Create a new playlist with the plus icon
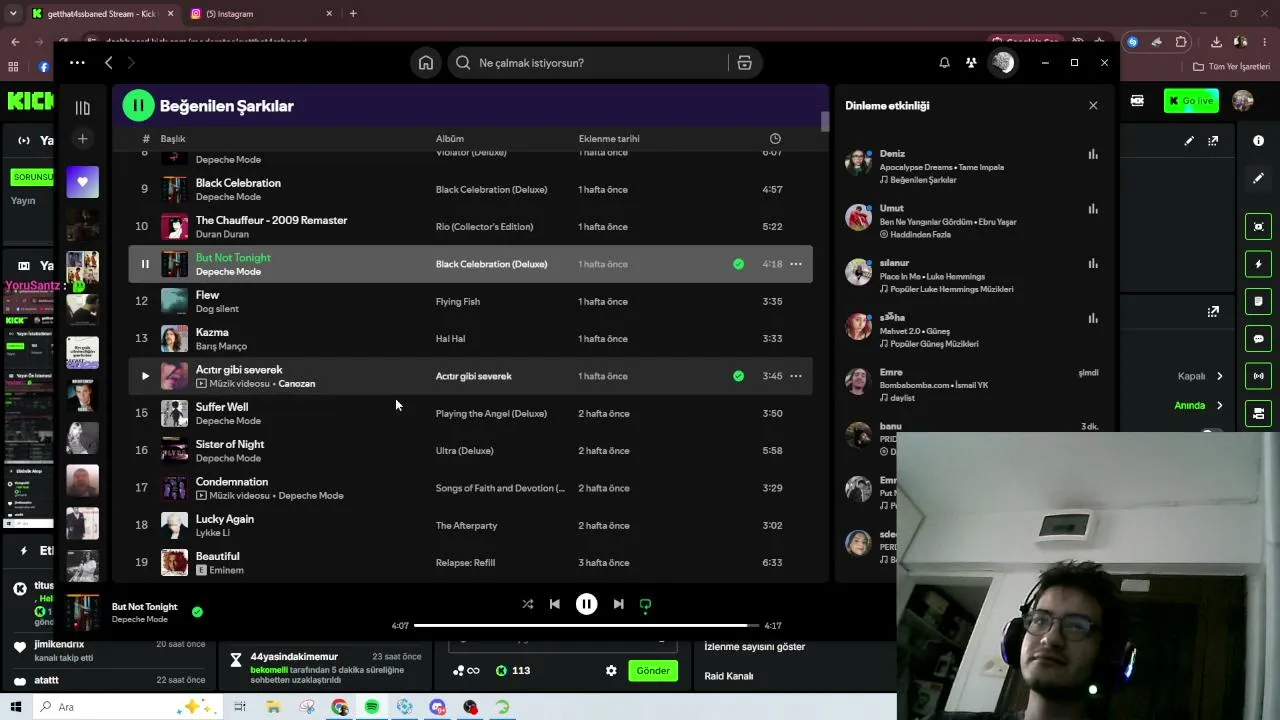The image size is (1280, 720). (x=83, y=139)
